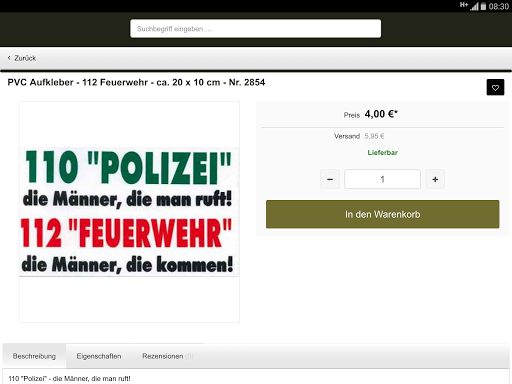
Task: Increase quantity with plus button
Action: pos(435,179)
